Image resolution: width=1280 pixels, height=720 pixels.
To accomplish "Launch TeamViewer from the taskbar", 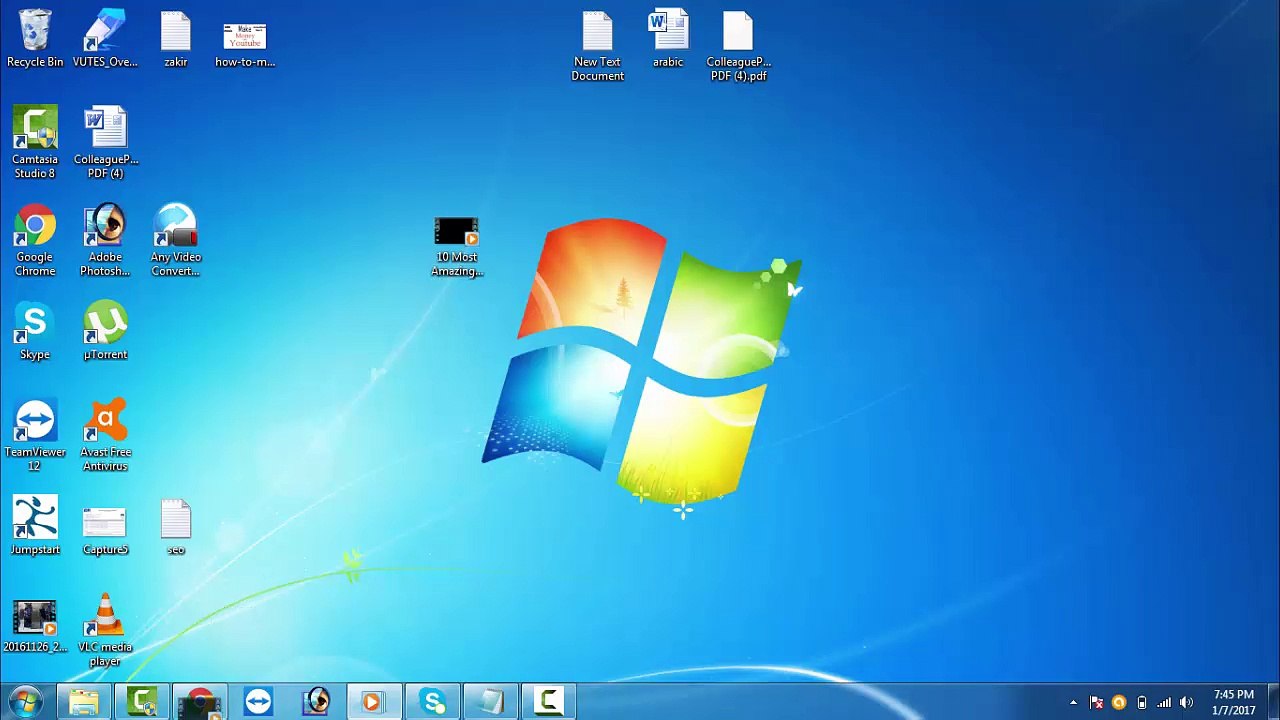I will 258,702.
